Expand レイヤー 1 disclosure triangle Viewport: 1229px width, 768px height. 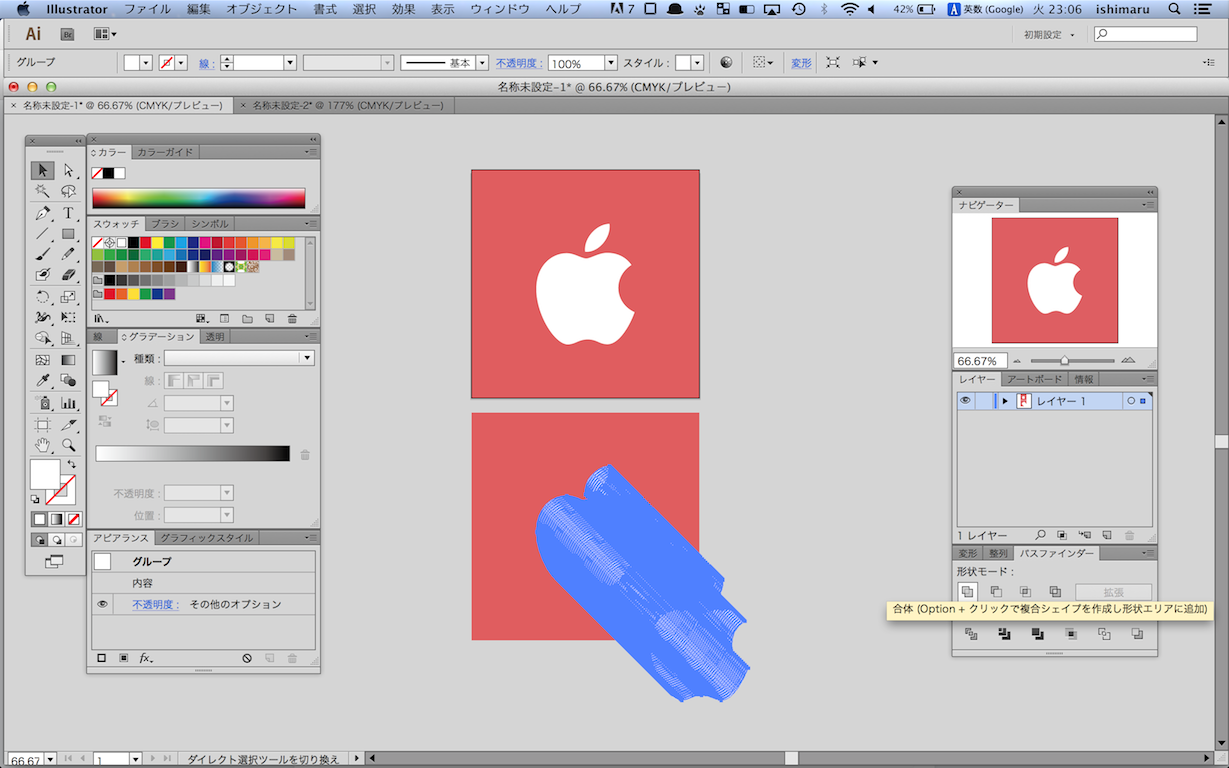1004,401
